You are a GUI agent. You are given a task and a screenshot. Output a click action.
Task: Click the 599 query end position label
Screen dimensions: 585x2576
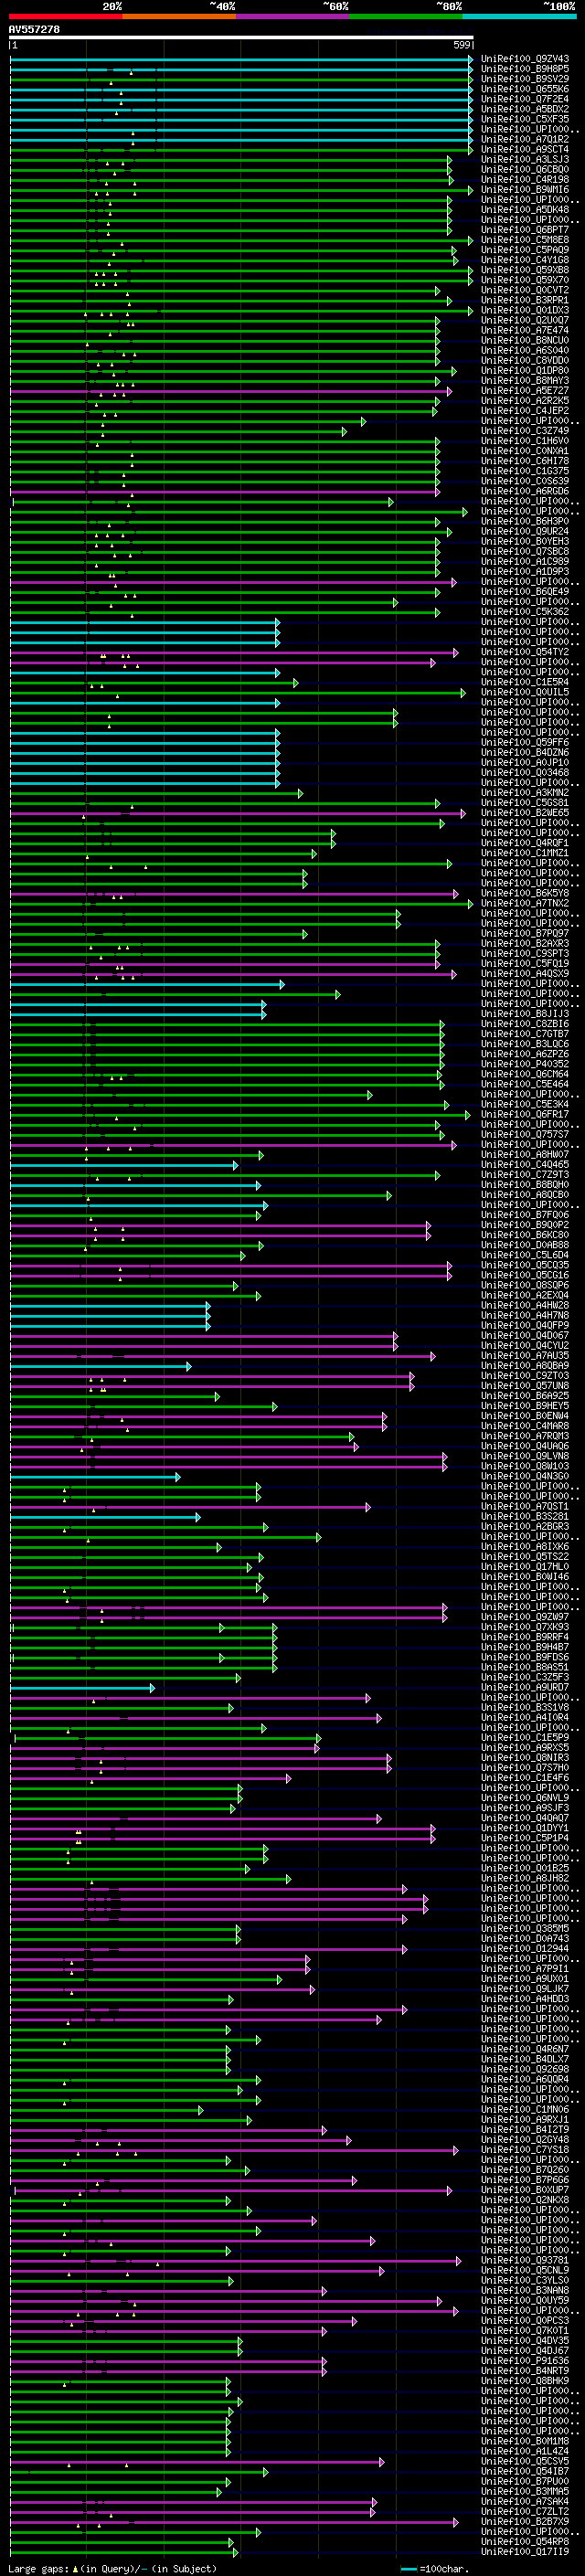tap(462, 45)
